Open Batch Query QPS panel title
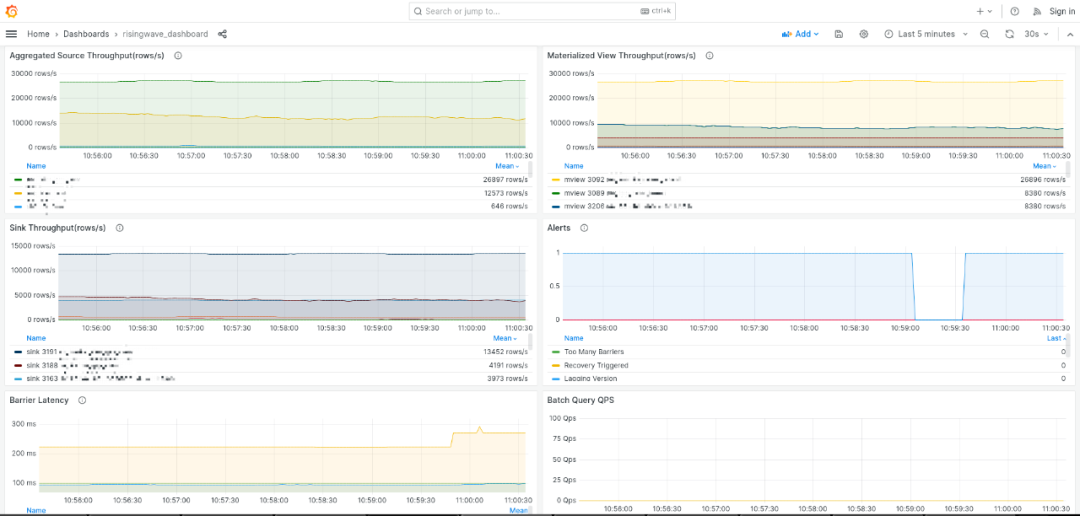The height and width of the screenshot is (516, 1080). 579,400
